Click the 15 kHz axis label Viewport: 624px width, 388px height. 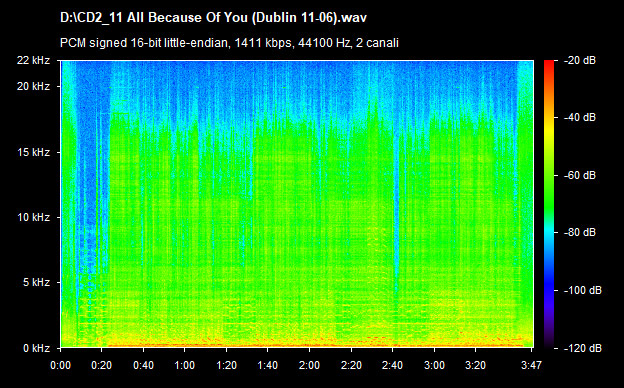33,152
